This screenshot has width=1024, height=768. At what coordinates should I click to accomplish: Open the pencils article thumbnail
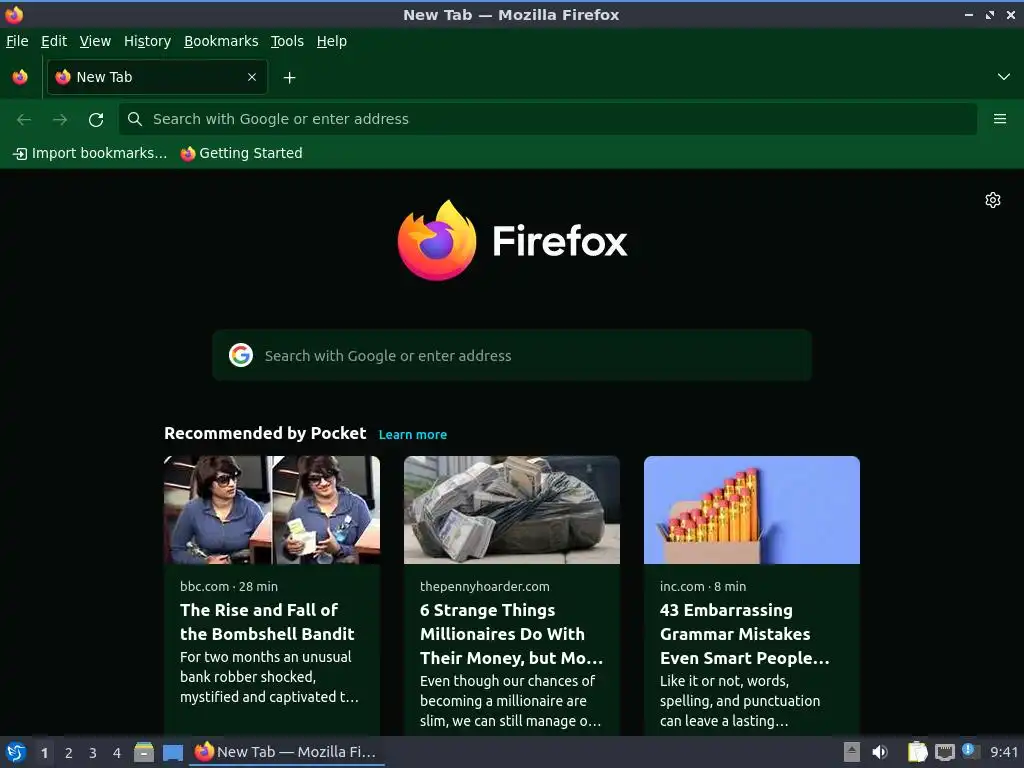click(x=752, y=510)
